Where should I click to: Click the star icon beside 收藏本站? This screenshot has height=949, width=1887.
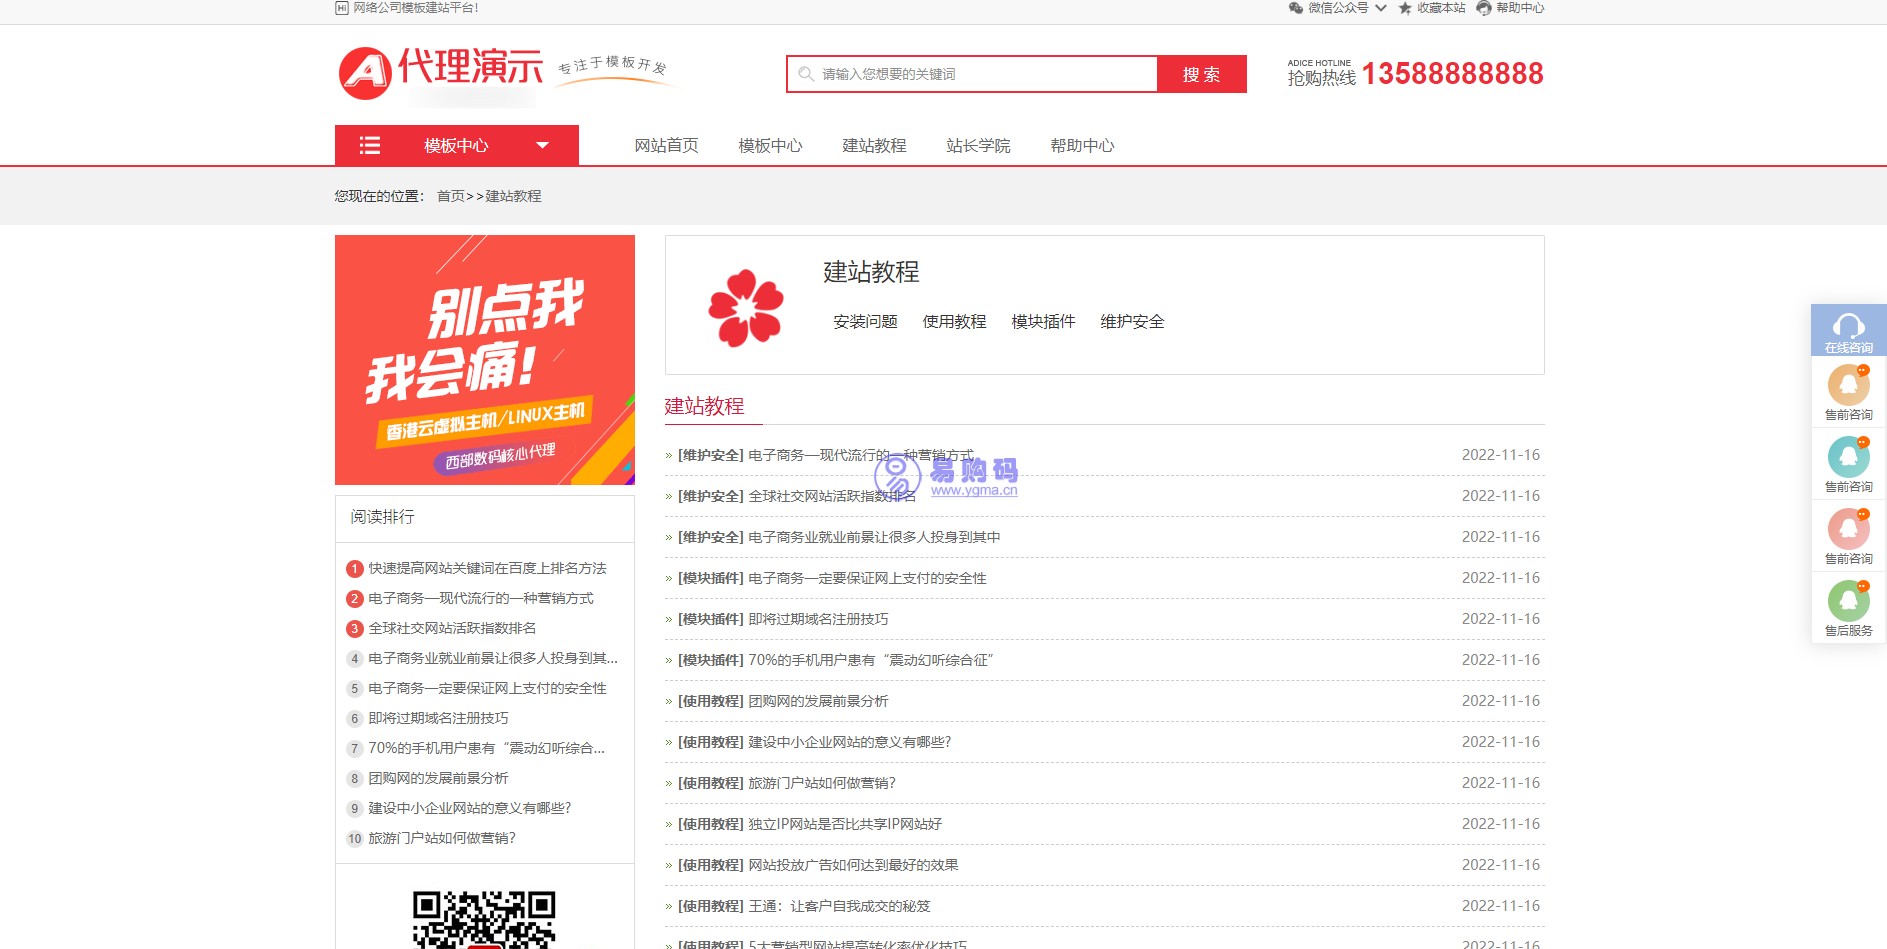click(1404, 8)
